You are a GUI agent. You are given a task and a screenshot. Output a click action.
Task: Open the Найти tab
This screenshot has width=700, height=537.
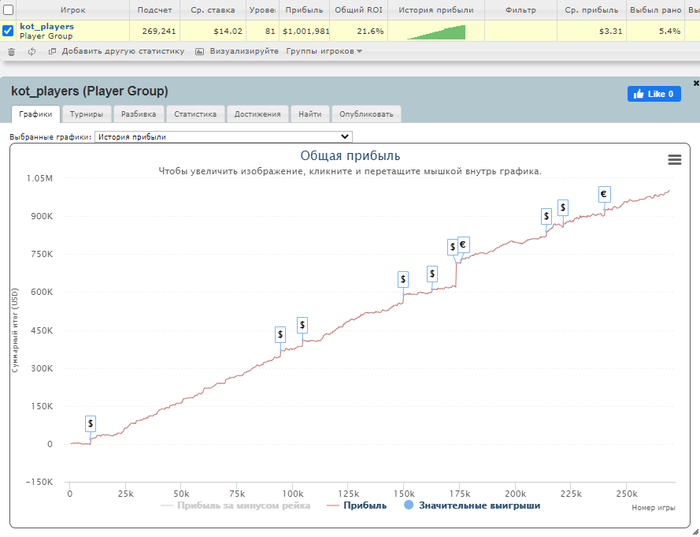click(x=310, y=114)
